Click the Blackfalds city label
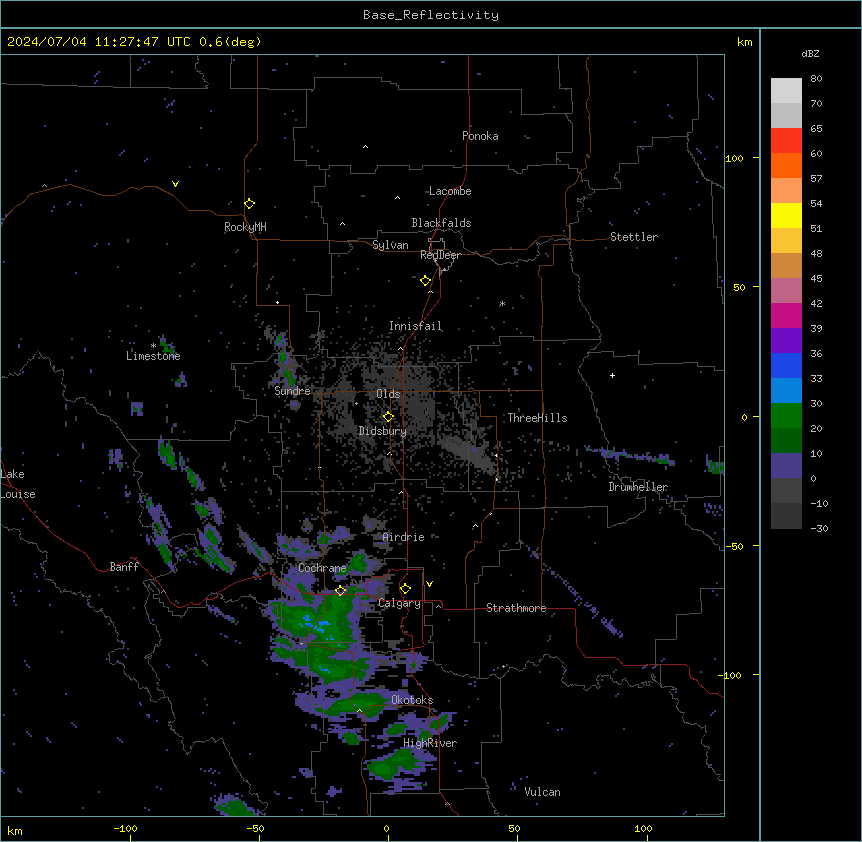862x842 pixels. tap(441, 223)
